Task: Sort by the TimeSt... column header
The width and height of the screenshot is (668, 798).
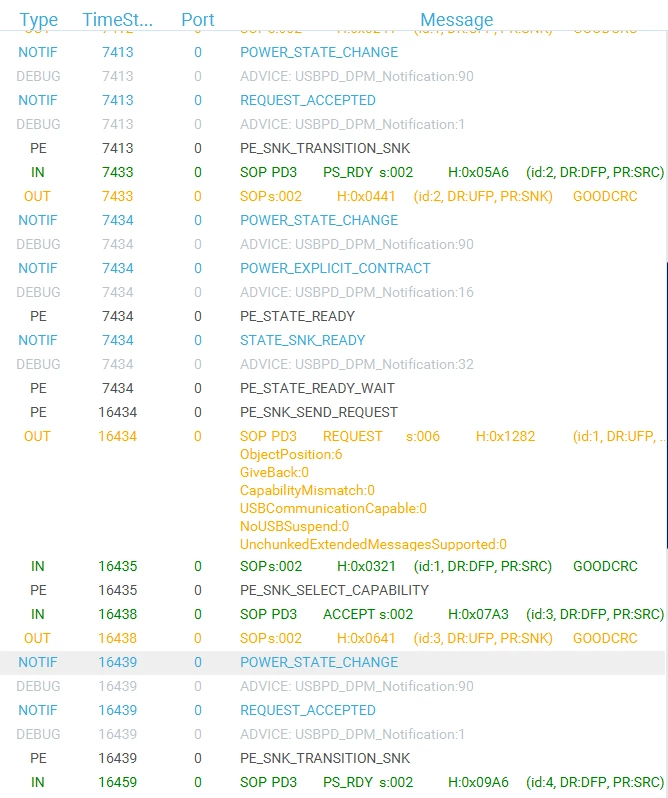Action: [x=118, y=20]
